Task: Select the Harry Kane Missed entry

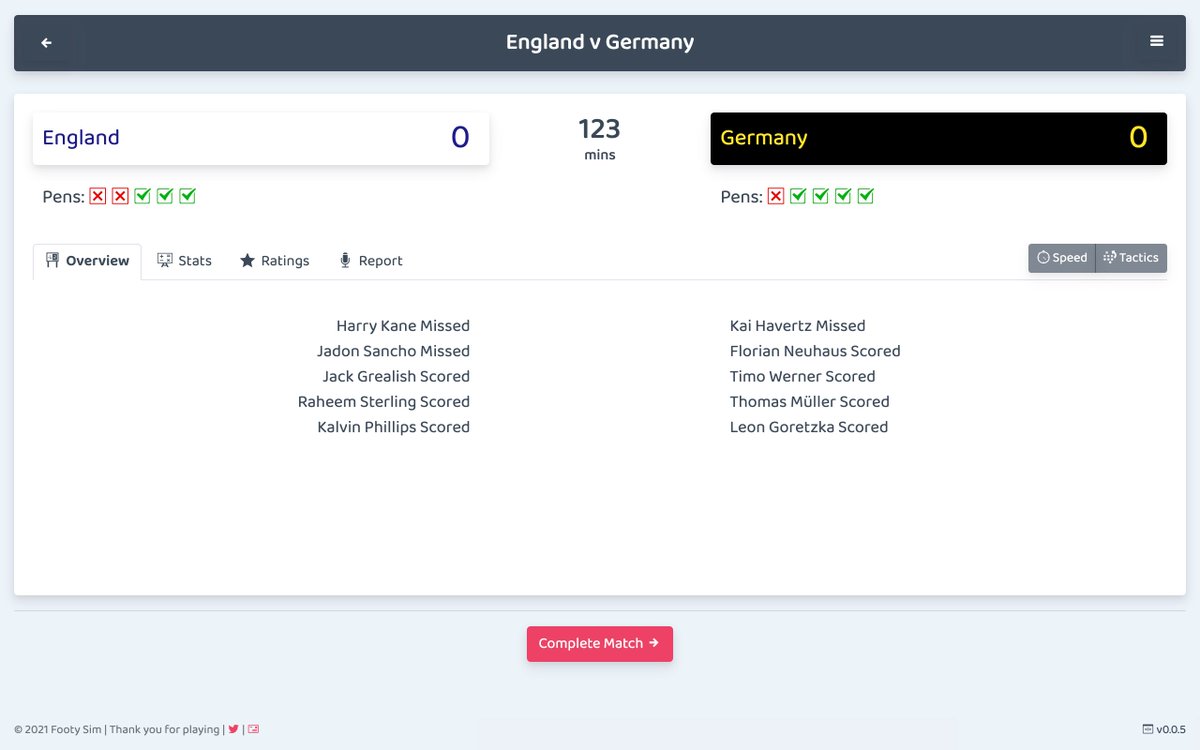Action: tap(402, 325)
